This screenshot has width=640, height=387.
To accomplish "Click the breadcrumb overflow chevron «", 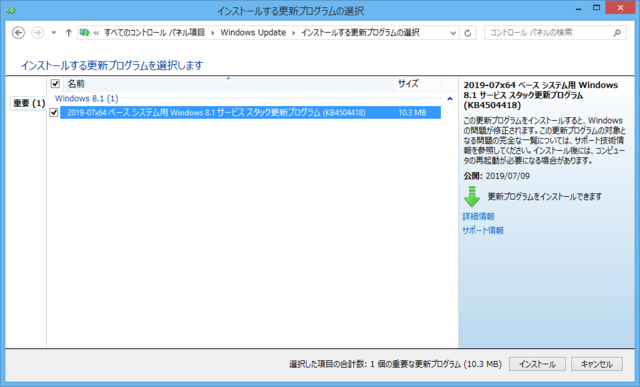I will click(x=96, y=33).
